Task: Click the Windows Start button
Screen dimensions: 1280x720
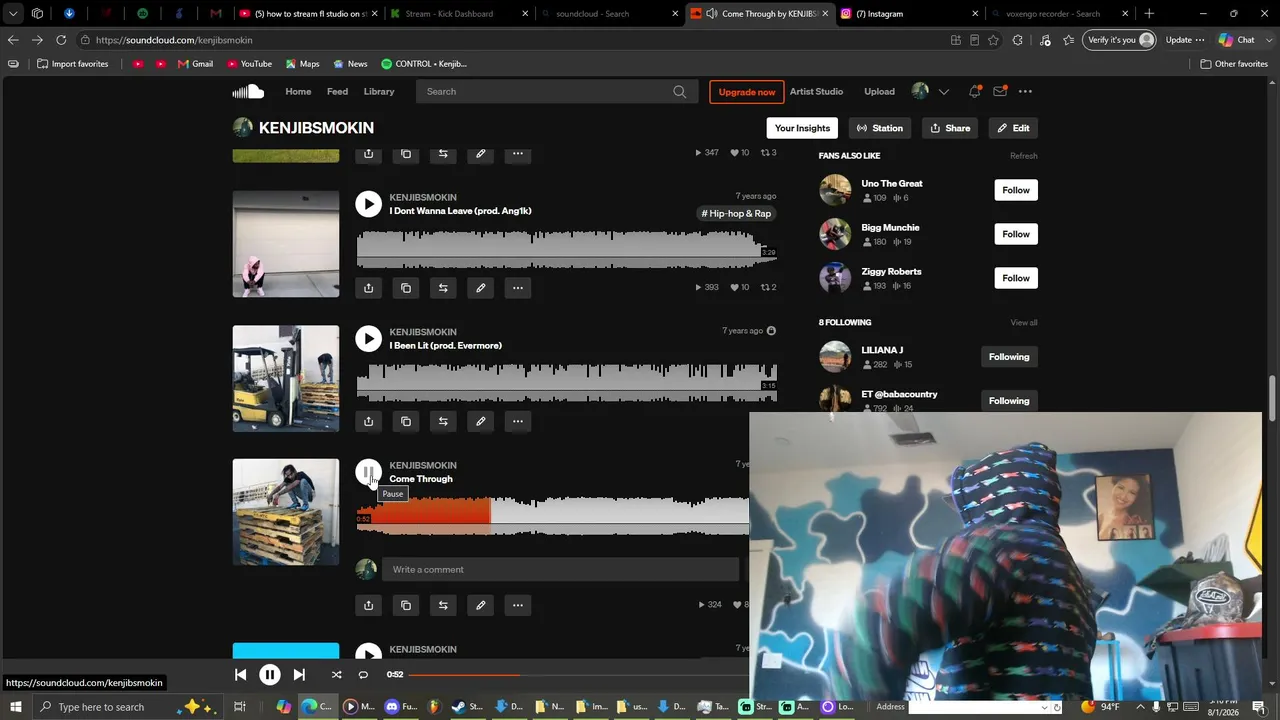Action: click(16, 707)
